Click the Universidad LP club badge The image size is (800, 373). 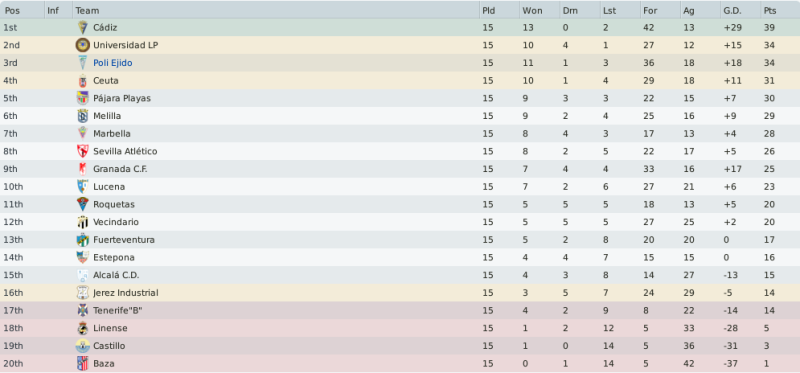click(x=82, y=45)
